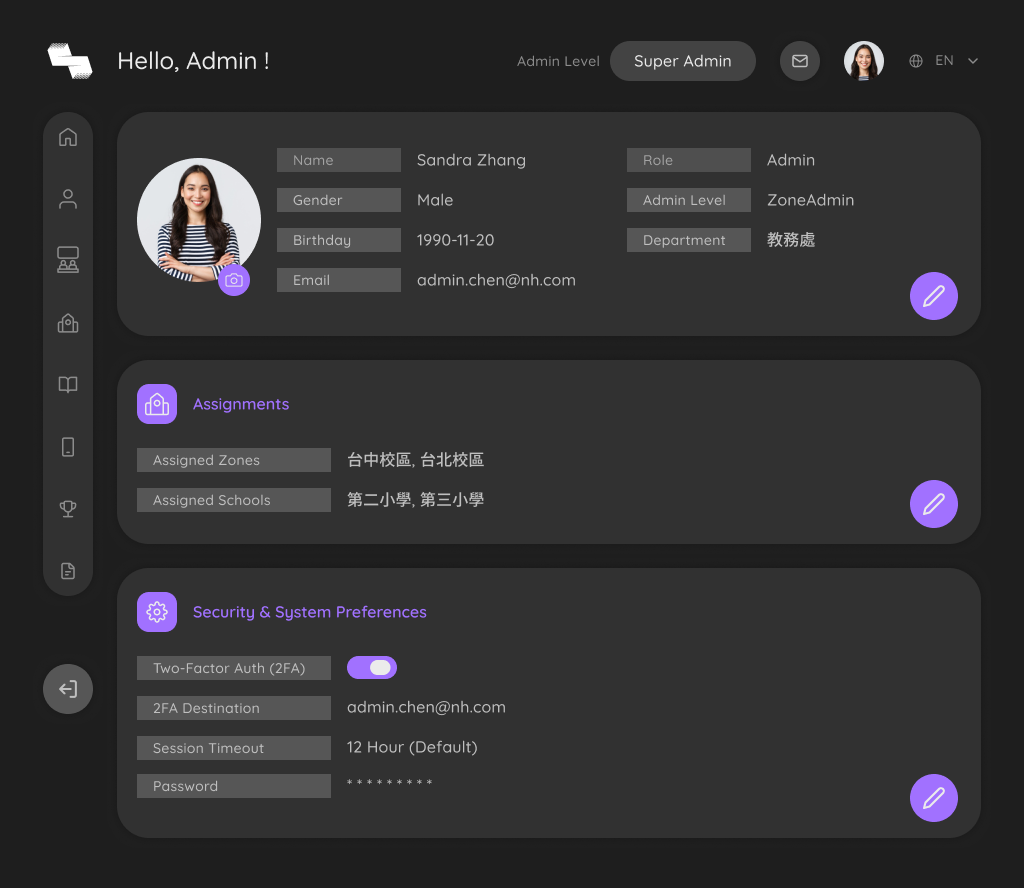Open the trophy achievements sidebar icon

pos(68,509)
